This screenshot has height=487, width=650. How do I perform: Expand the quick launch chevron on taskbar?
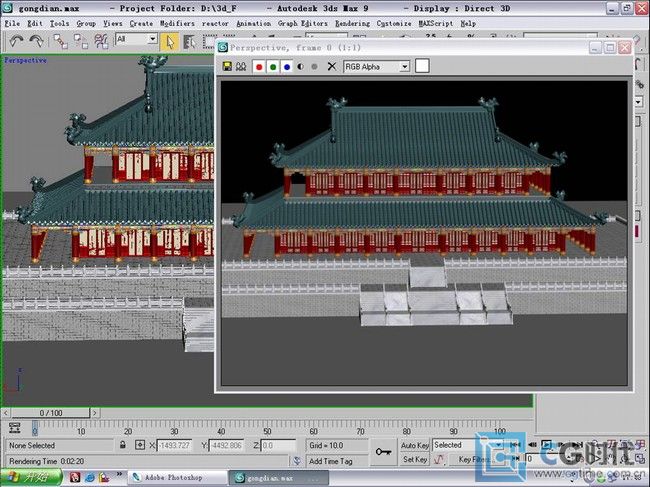pos(119,474)
